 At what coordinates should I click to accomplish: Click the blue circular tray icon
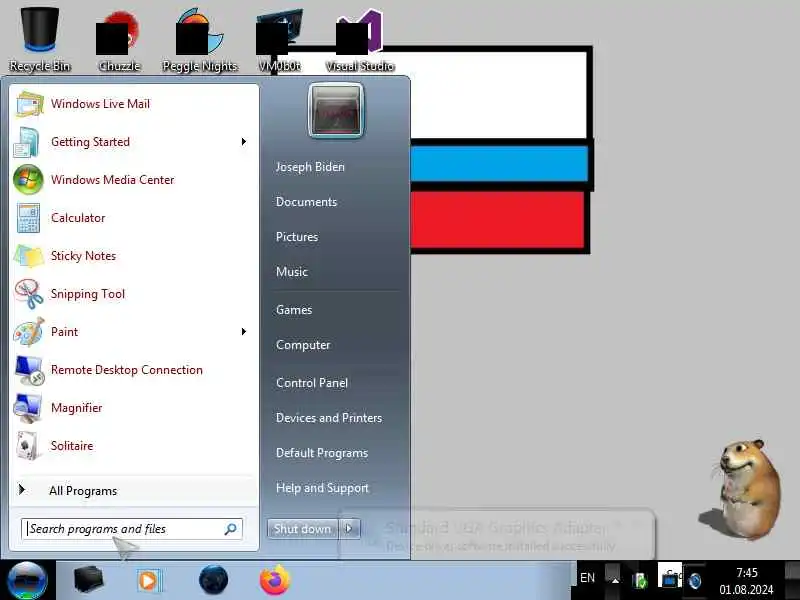694,580
